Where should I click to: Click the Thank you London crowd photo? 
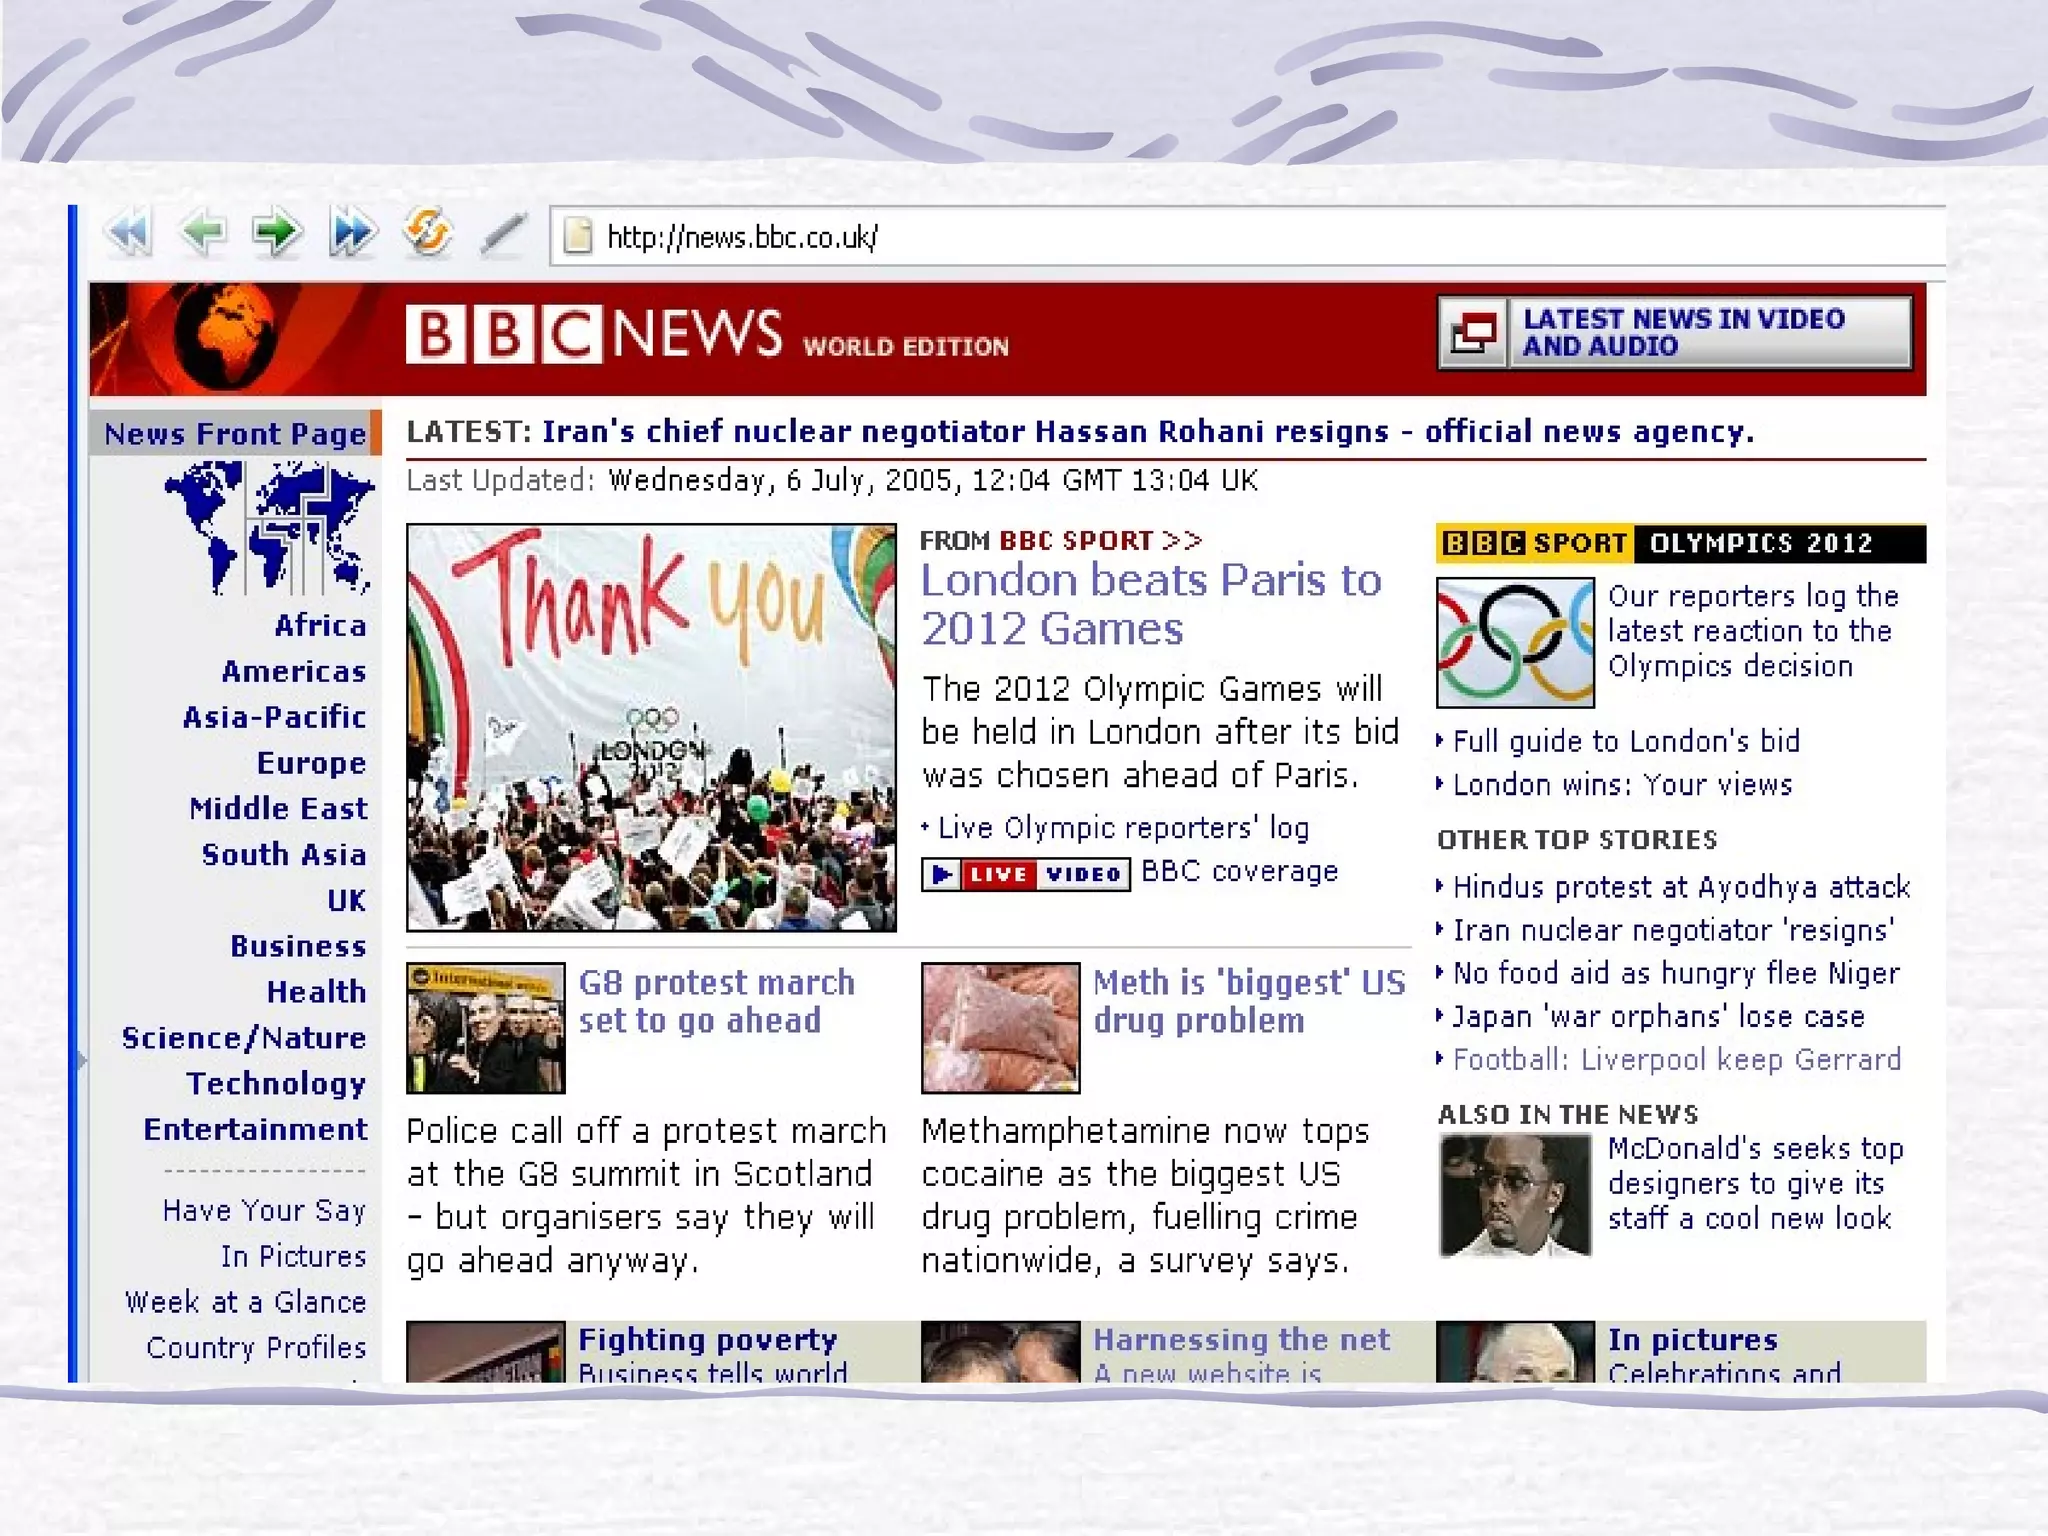(651, 728)
